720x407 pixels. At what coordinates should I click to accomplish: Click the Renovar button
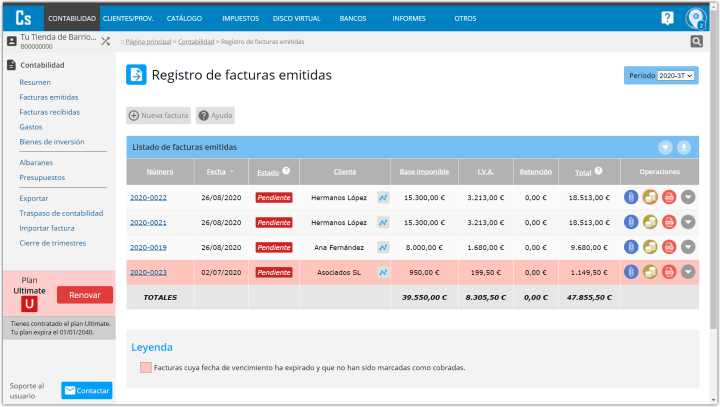(84, 295)
